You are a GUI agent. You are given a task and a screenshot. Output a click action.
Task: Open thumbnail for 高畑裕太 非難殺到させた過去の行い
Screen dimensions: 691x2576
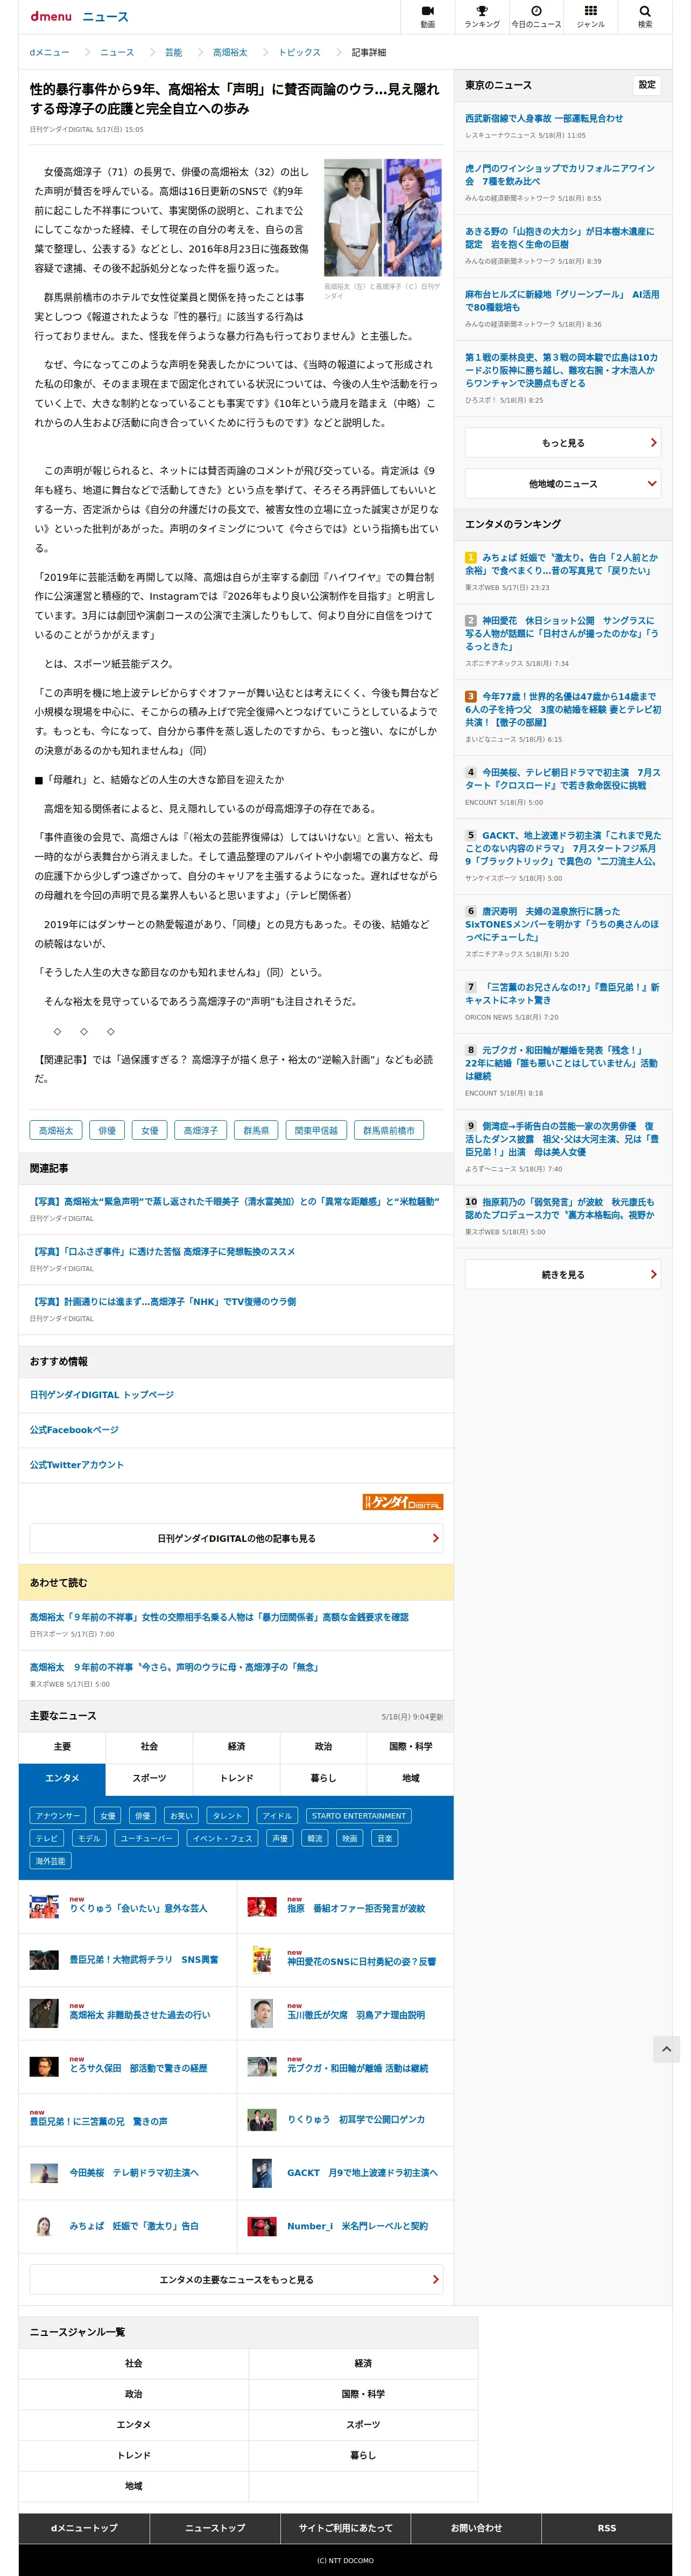pos(44,2014)
